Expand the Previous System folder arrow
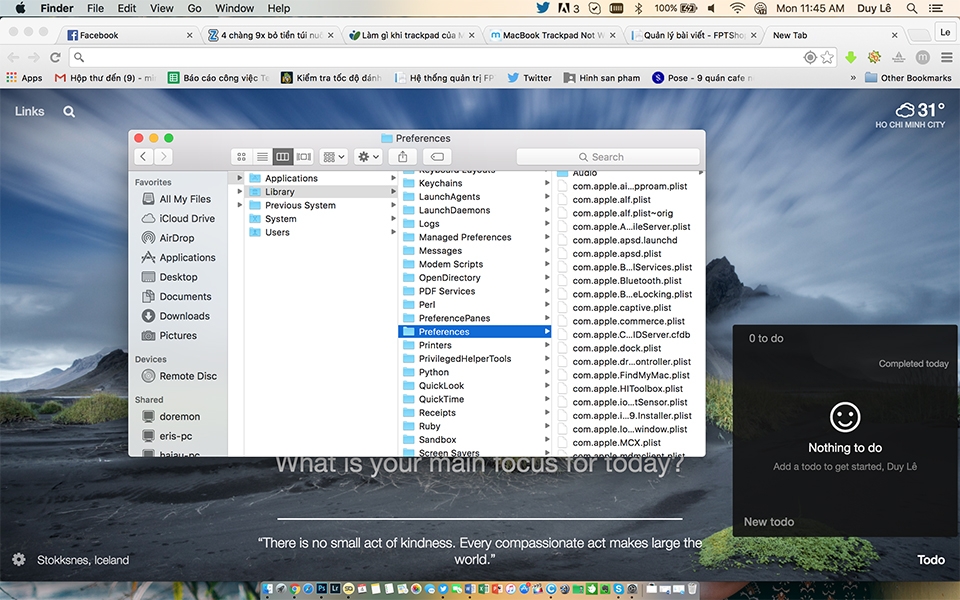Viewport: 960px width, 600px height. tap(393, 205)
